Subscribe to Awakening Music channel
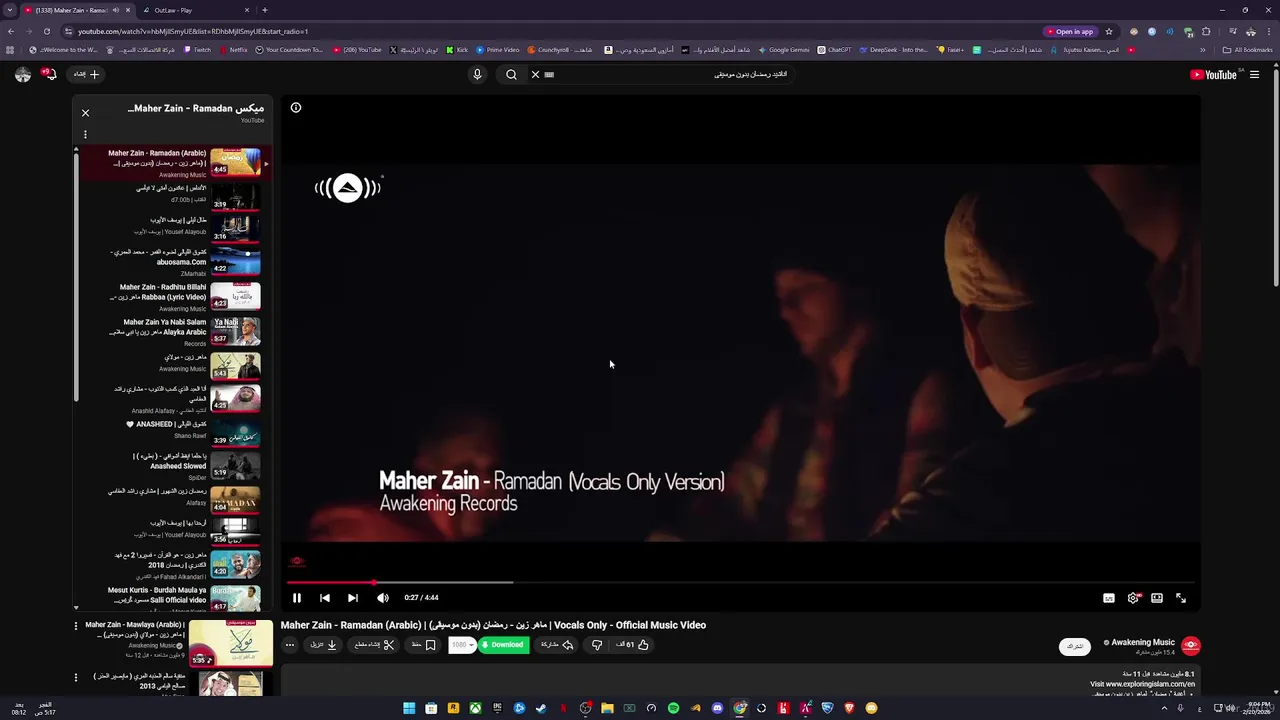Screen dimensions: 1280x720 click(x=1075, y=646)
